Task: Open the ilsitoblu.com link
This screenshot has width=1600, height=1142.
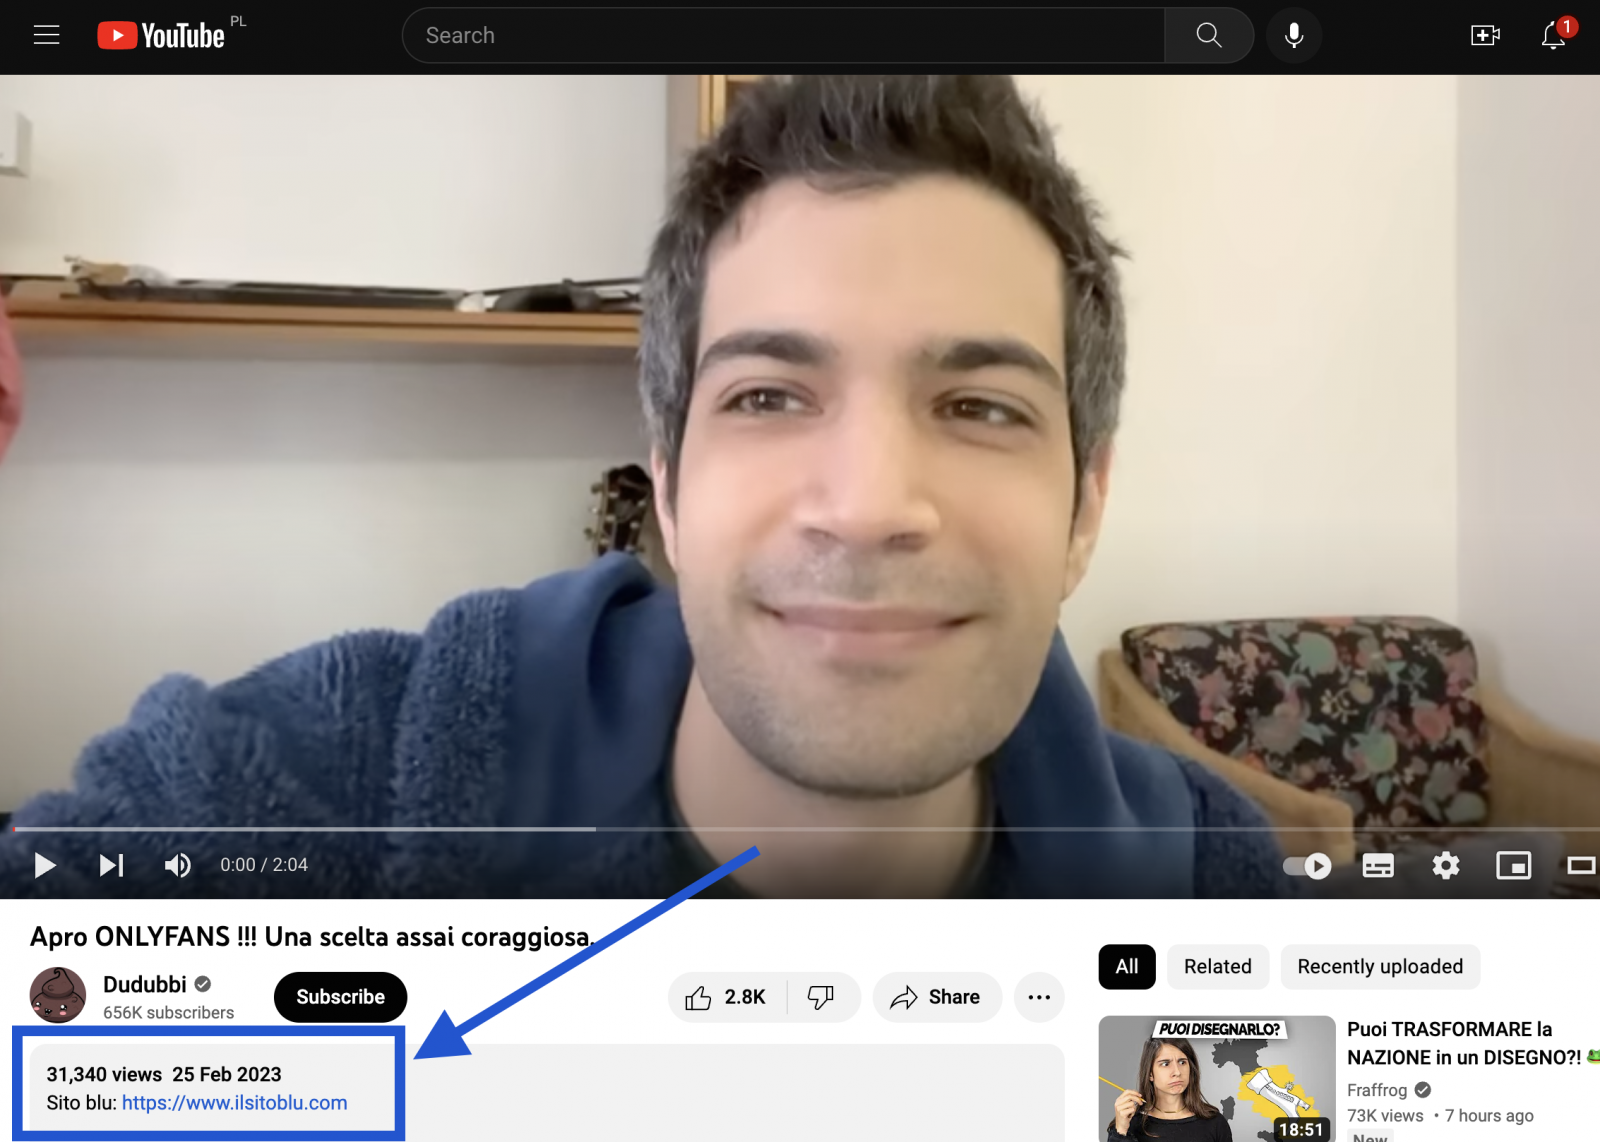Action: click(235, 1103)
